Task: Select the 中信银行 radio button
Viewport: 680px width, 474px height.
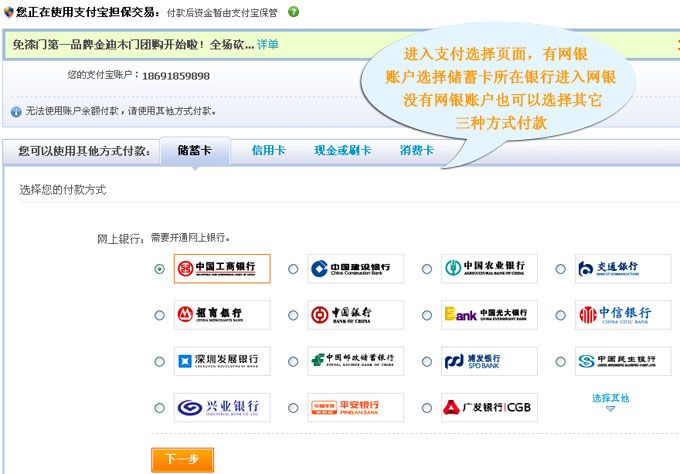Action: 560,315
